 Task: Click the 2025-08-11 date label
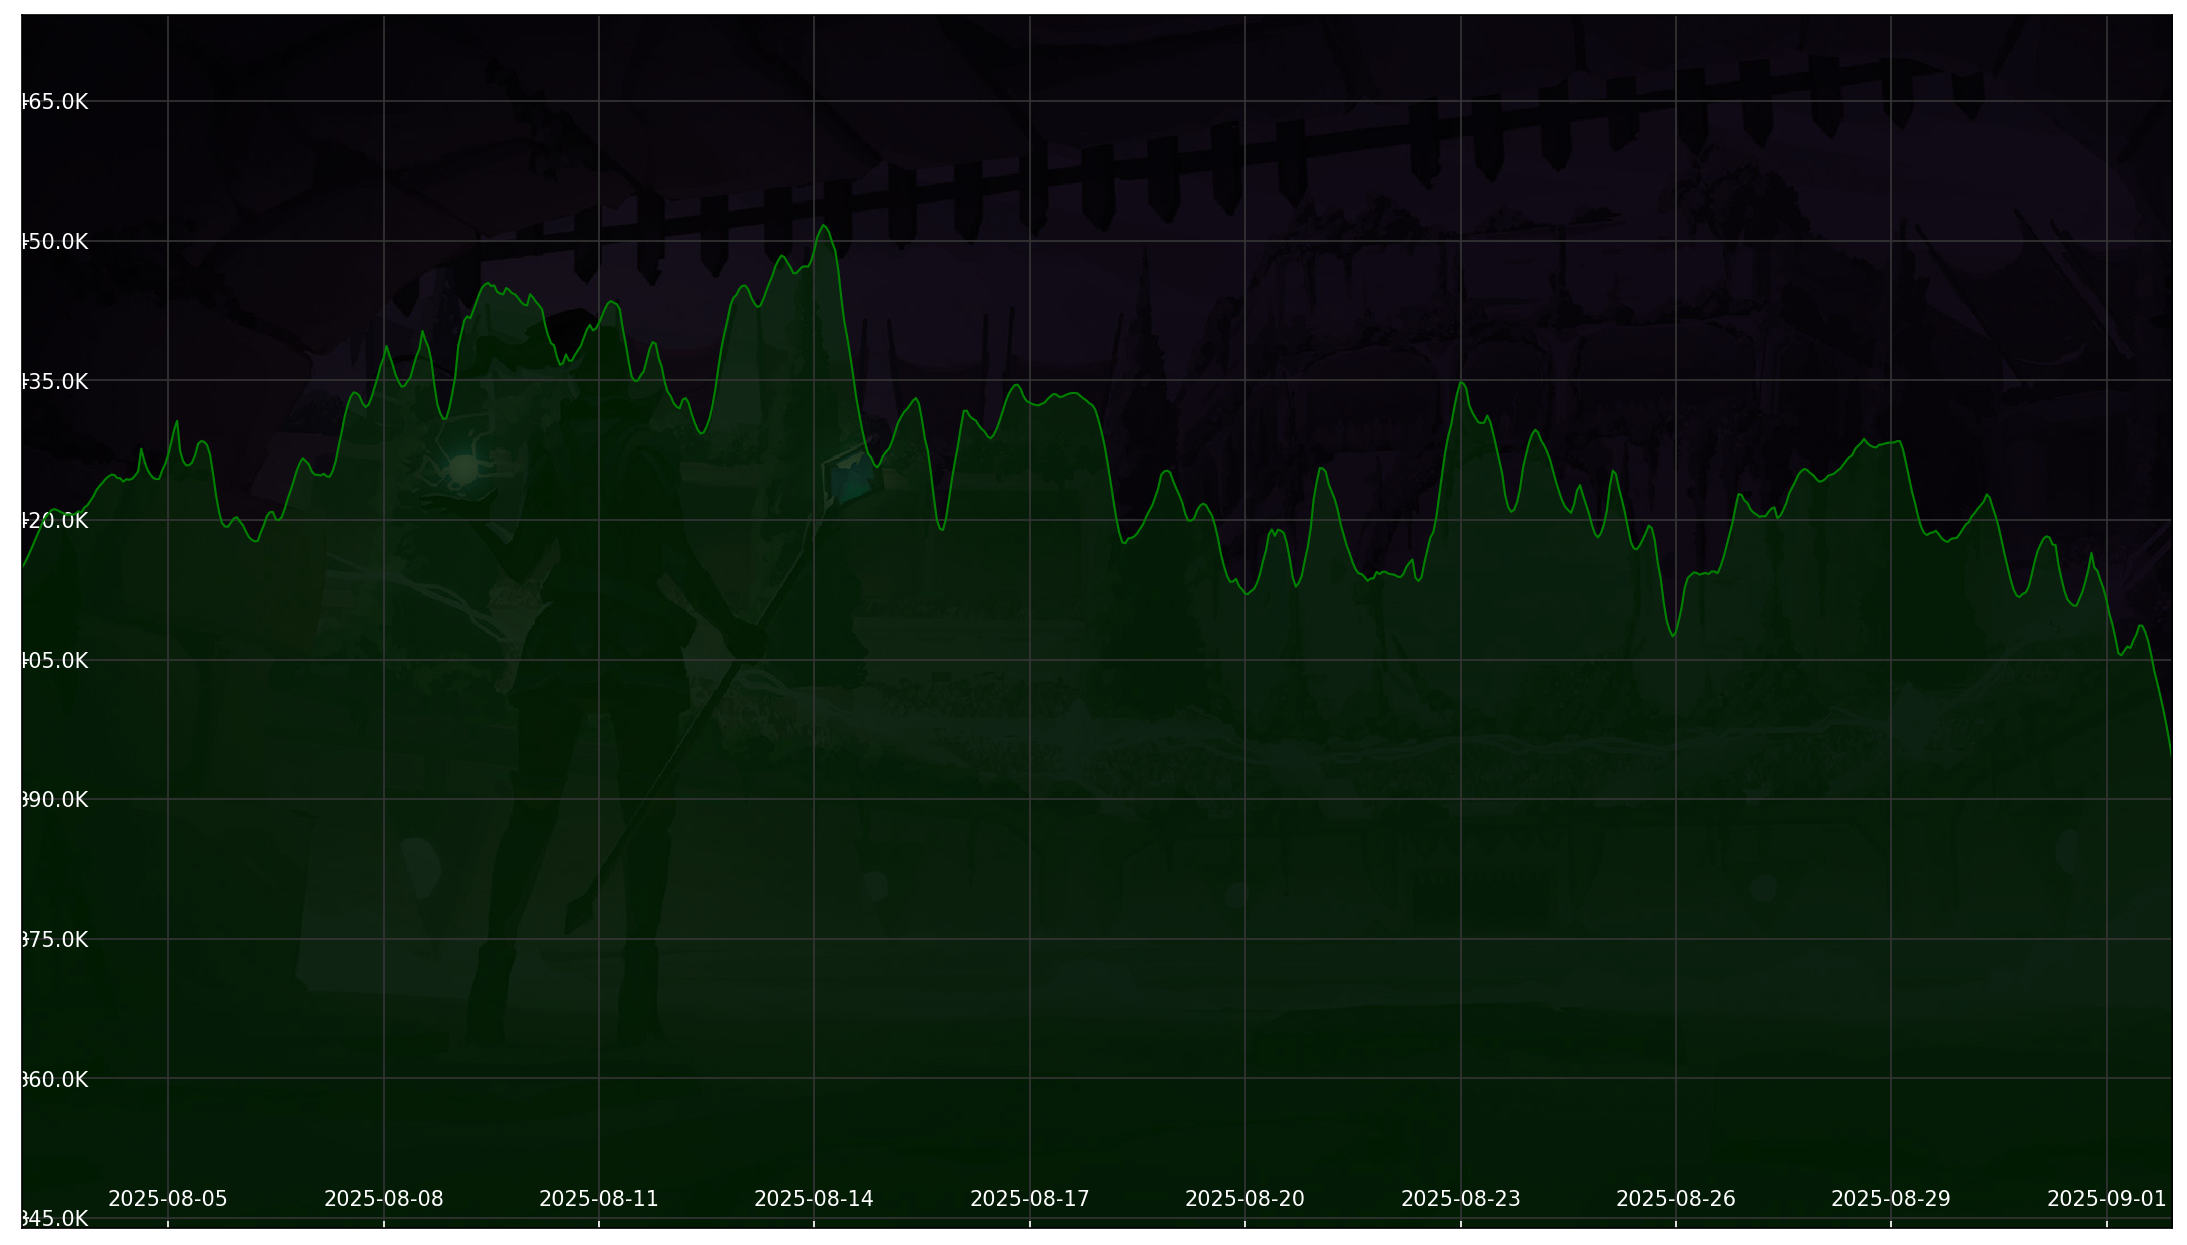pyautogui.click(x=600, y=1196)
